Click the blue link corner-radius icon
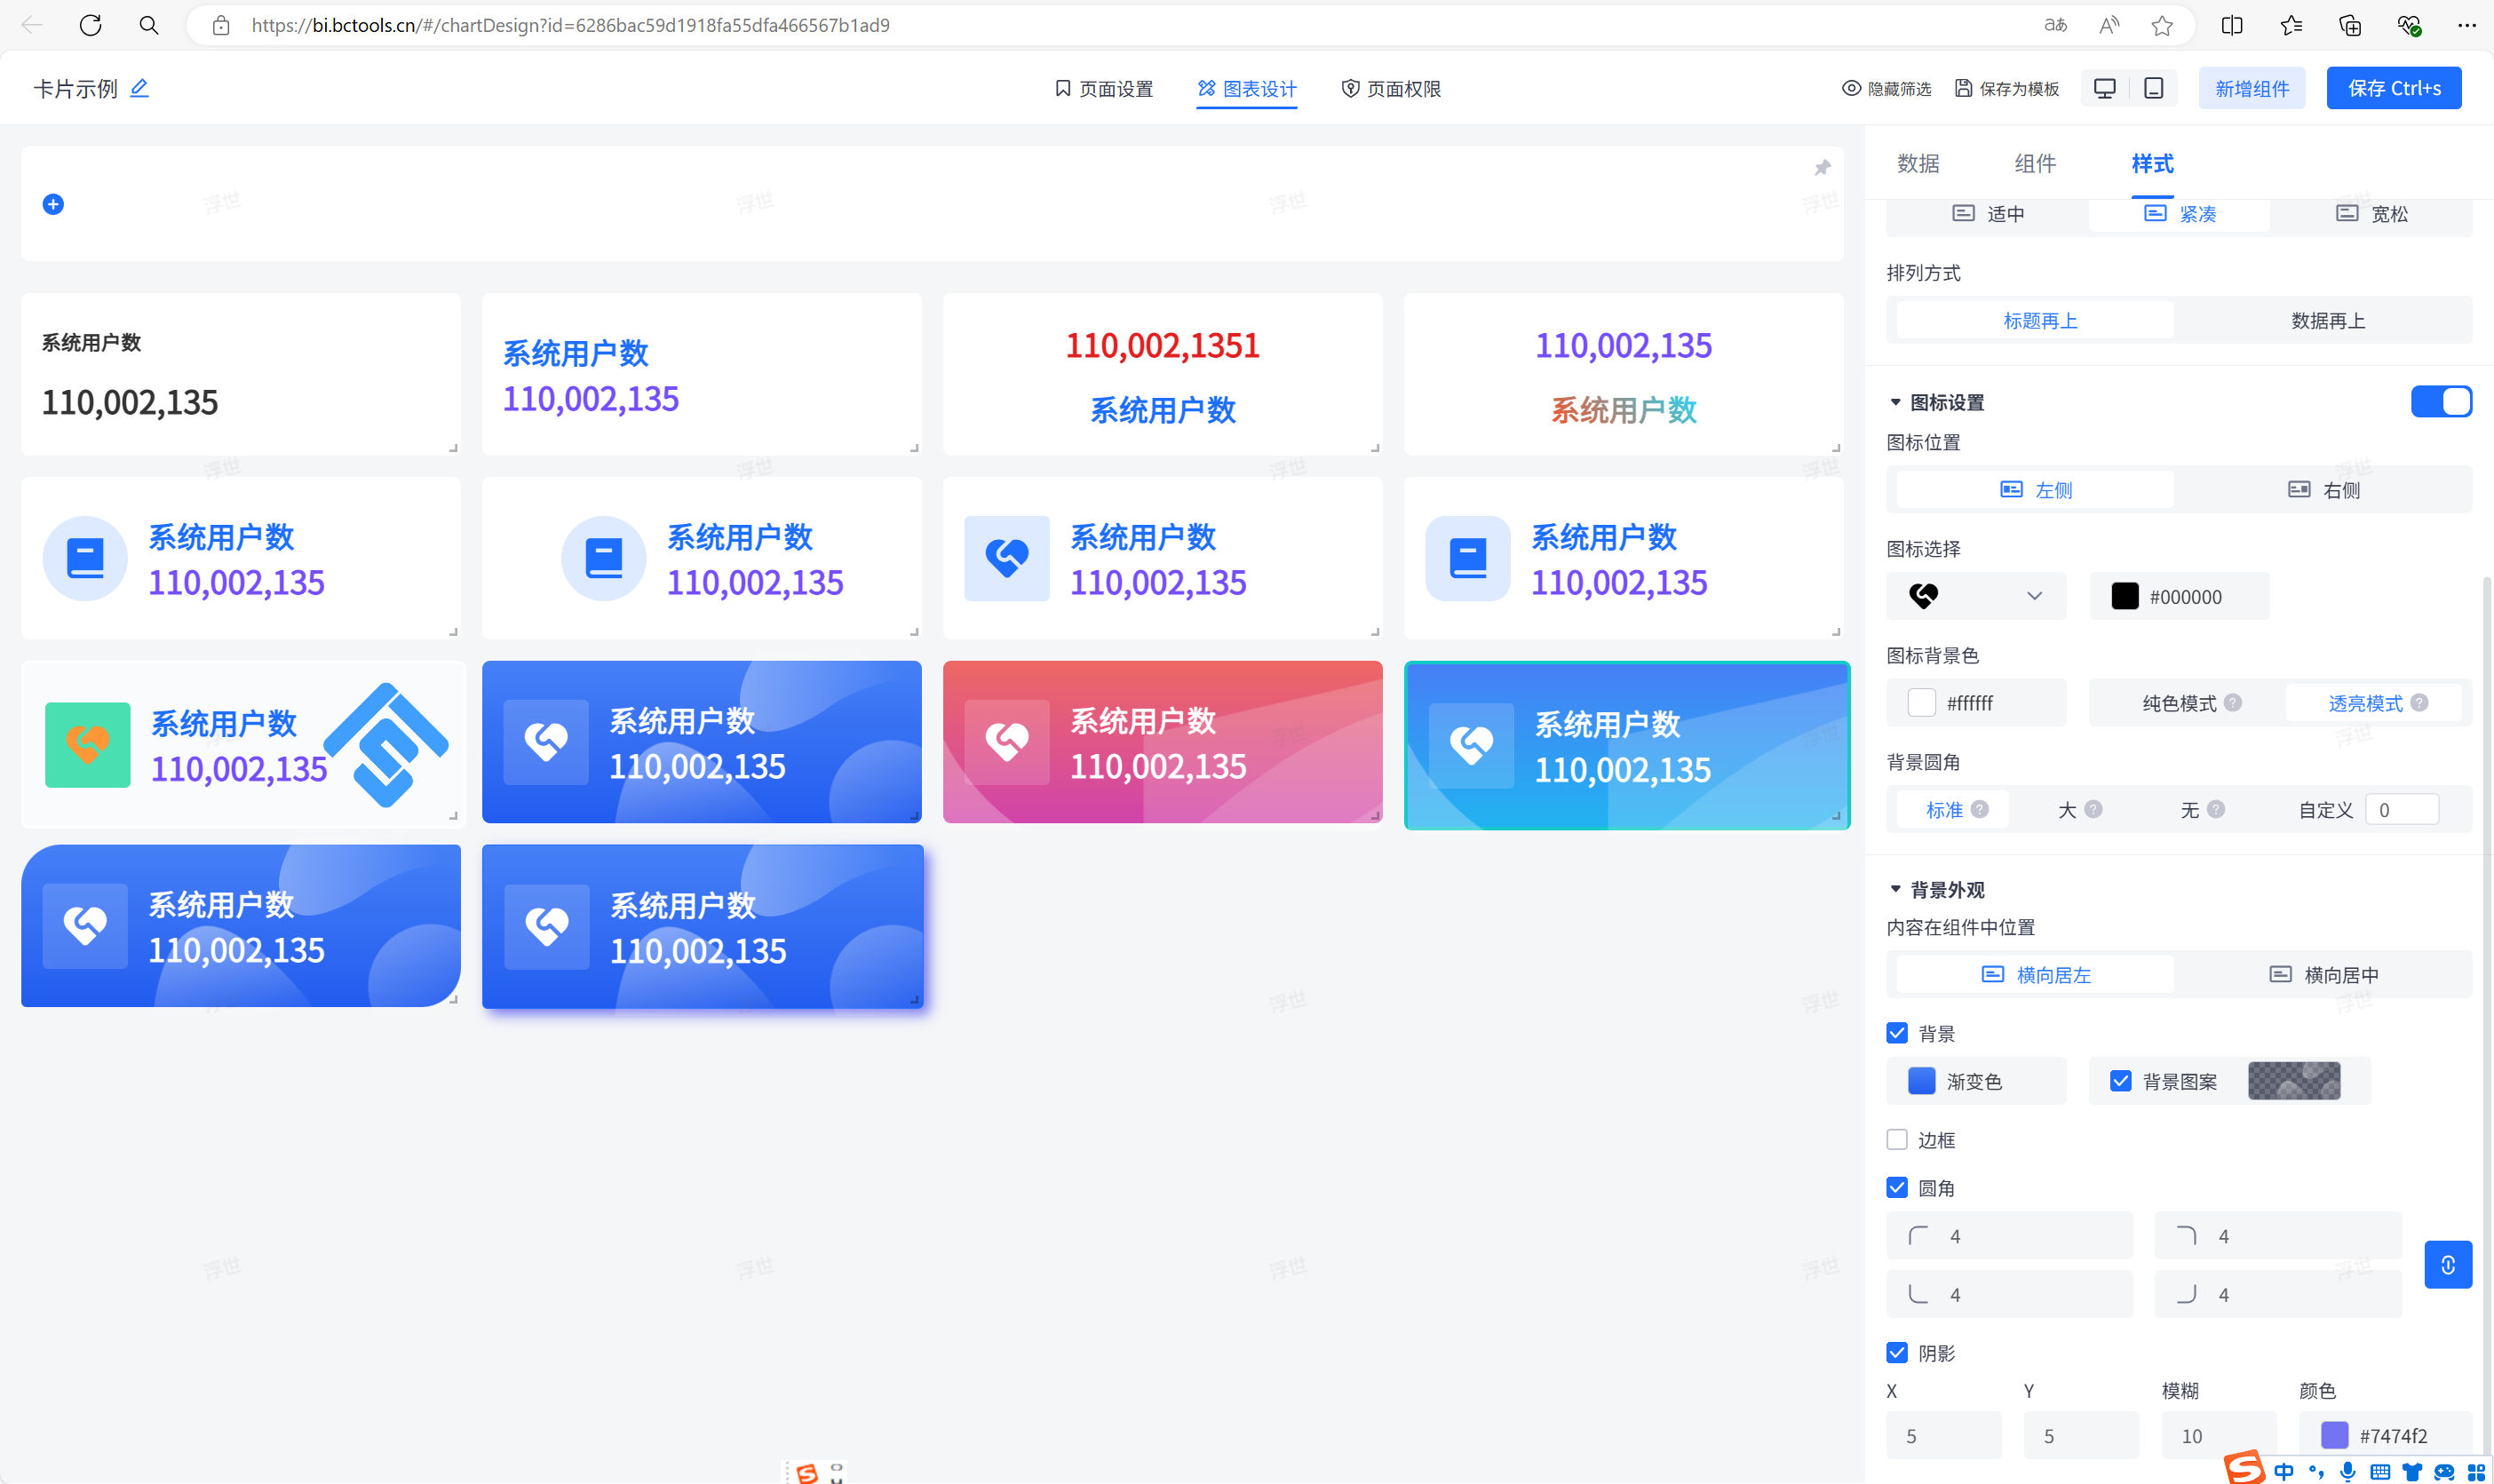This screenshot has height=1484, width=2494. point(2447,1265)
